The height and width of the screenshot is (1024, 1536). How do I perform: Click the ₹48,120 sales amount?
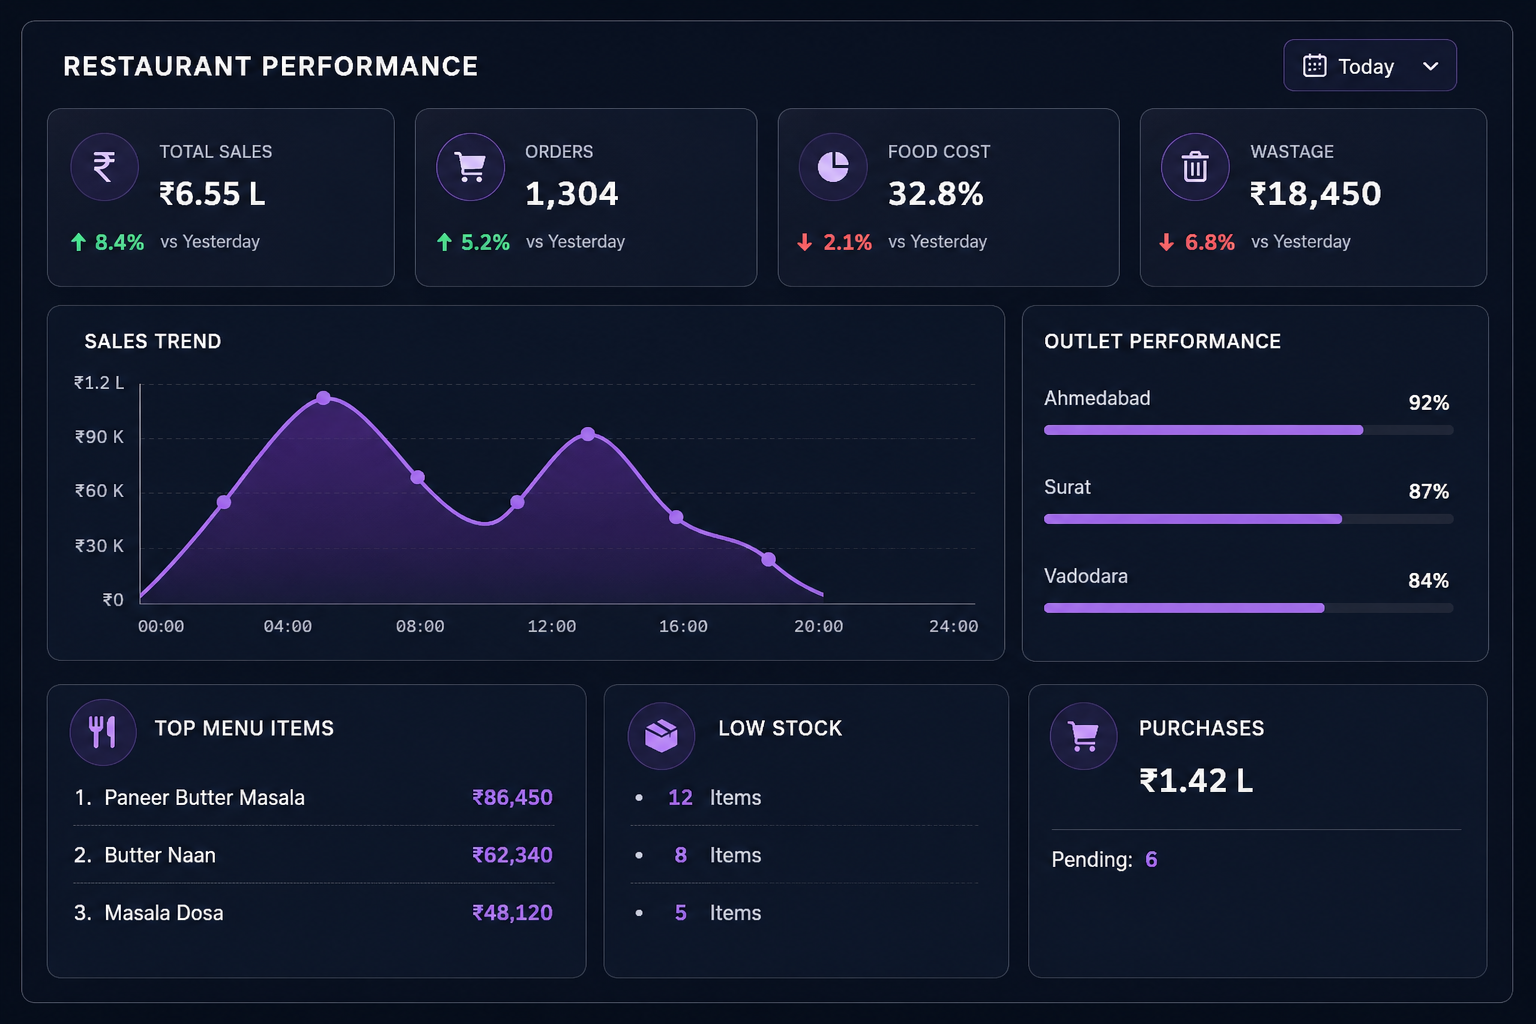(x=512, y=913)
